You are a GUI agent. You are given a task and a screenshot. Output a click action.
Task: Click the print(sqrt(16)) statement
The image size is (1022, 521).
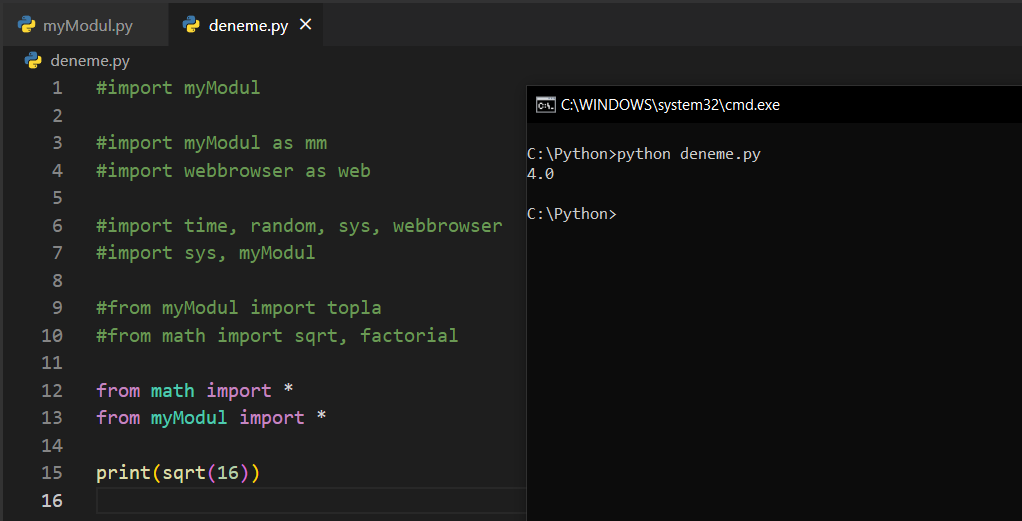tap(178, 472)
